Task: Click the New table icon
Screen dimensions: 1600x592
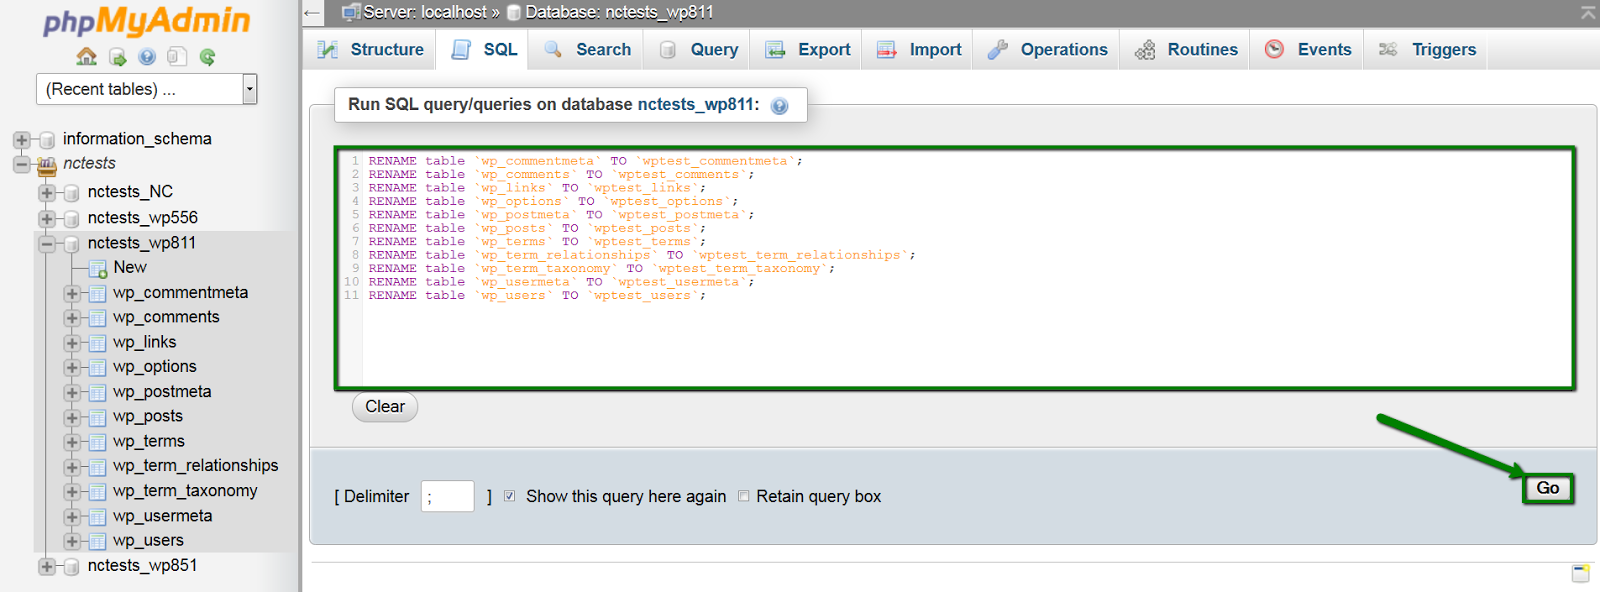Action: pos(98,268)
